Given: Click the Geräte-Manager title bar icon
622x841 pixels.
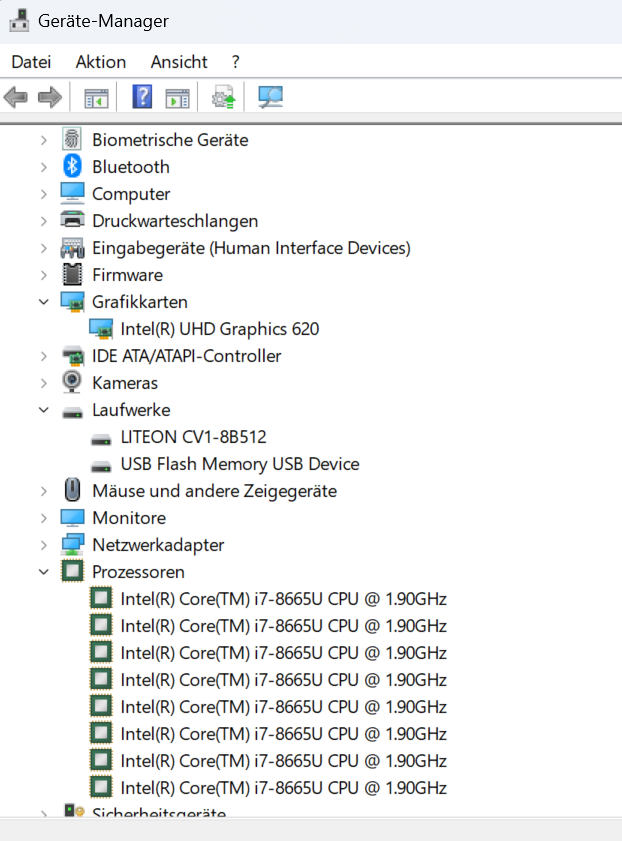Looking at the screenshot, I should pos(19,20).
